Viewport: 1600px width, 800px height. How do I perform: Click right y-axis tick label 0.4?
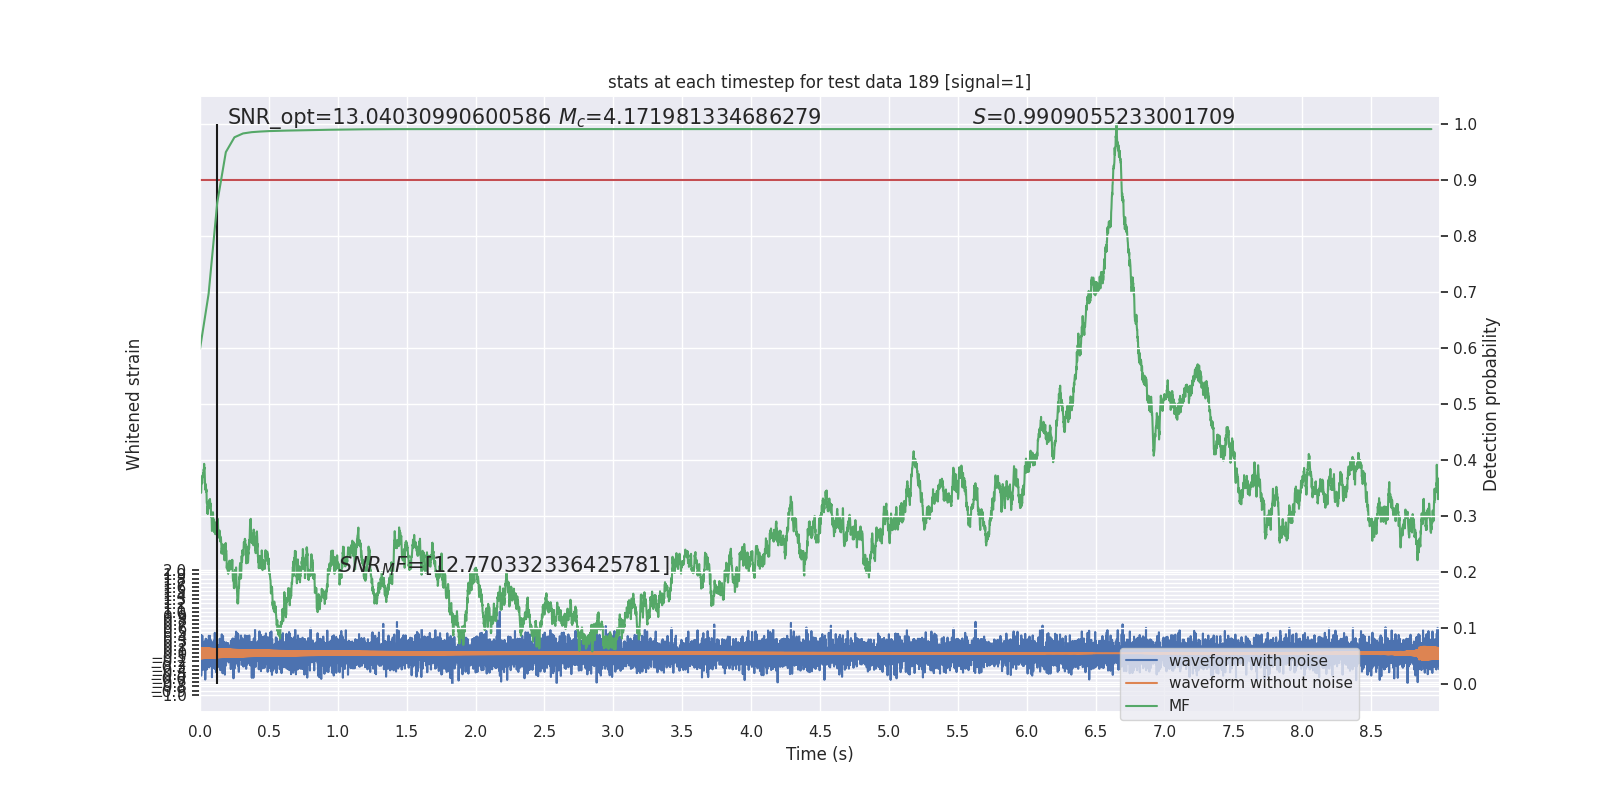click(1465, 461)
